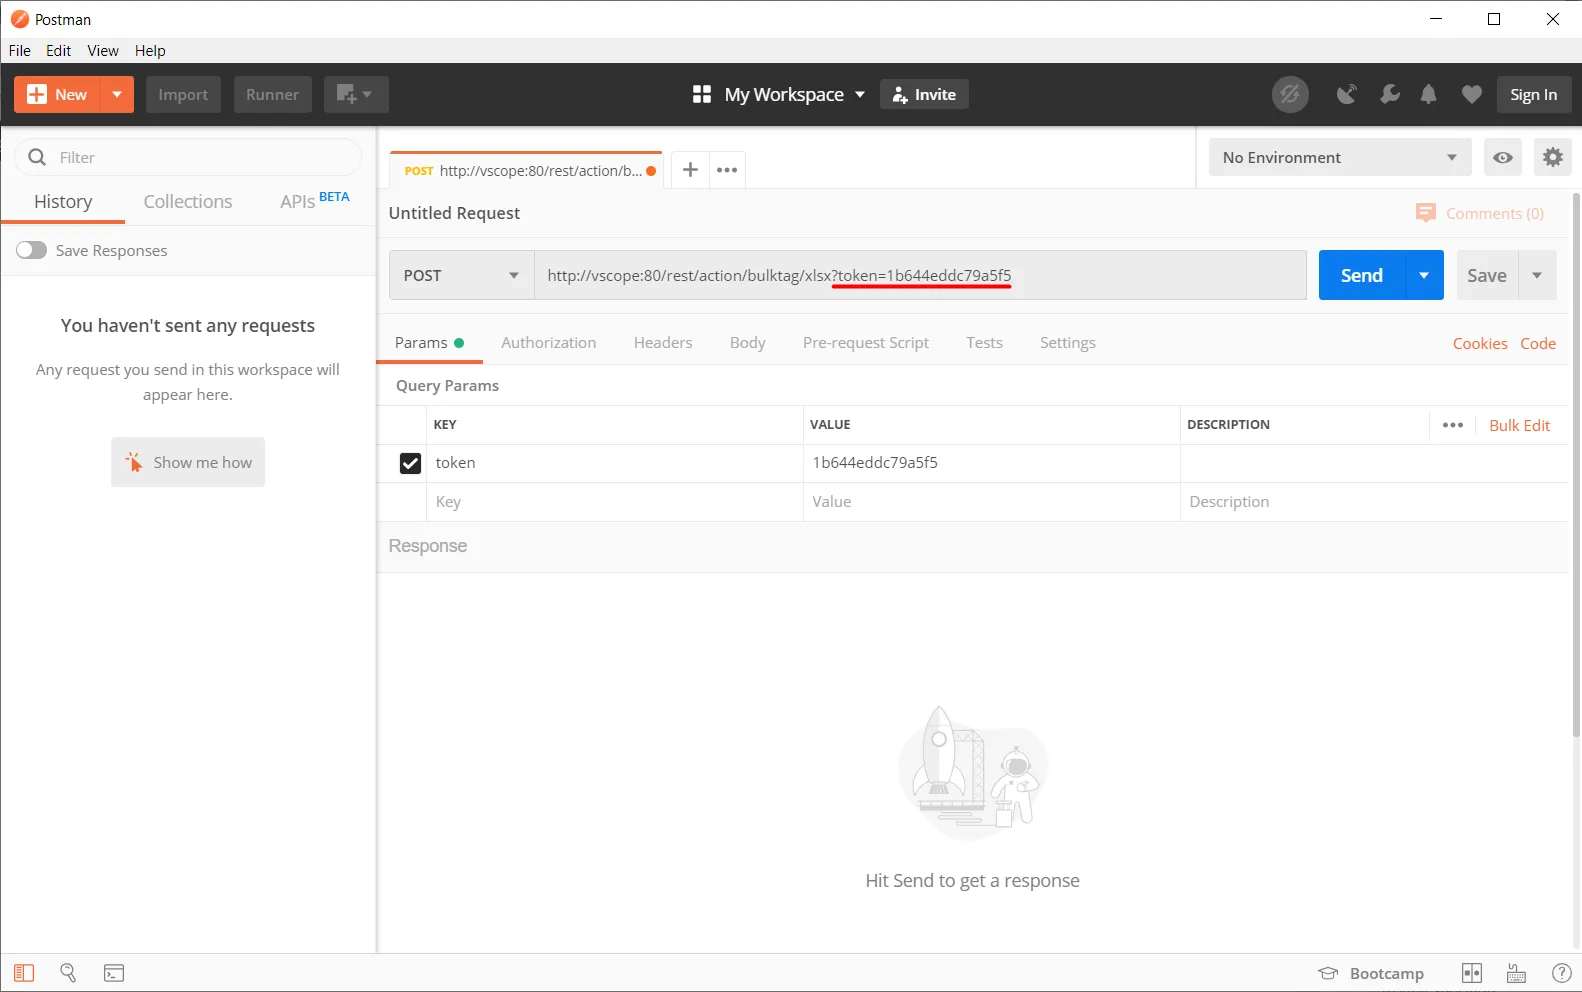The image size is (1582, 992).
Task: Open the Postman Console icon
Action: point(114,973)
